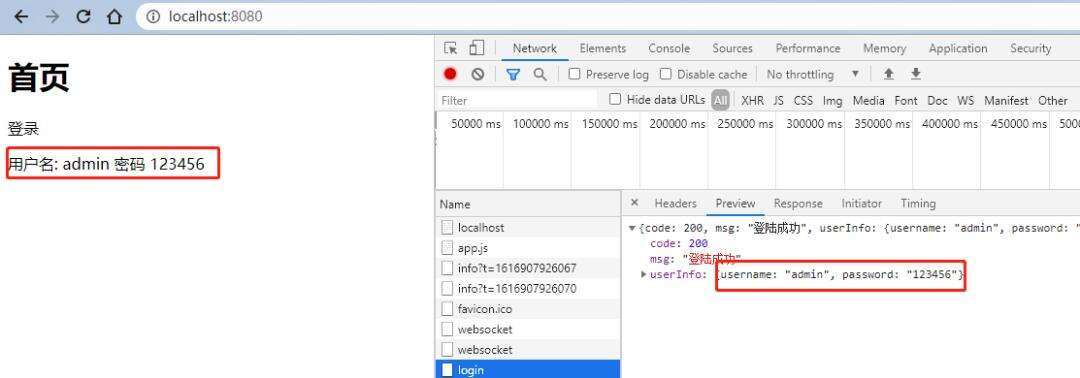Collapse the root JSON response object
Viewport: 1080px width, 378px height.
(x=632, y=229)
